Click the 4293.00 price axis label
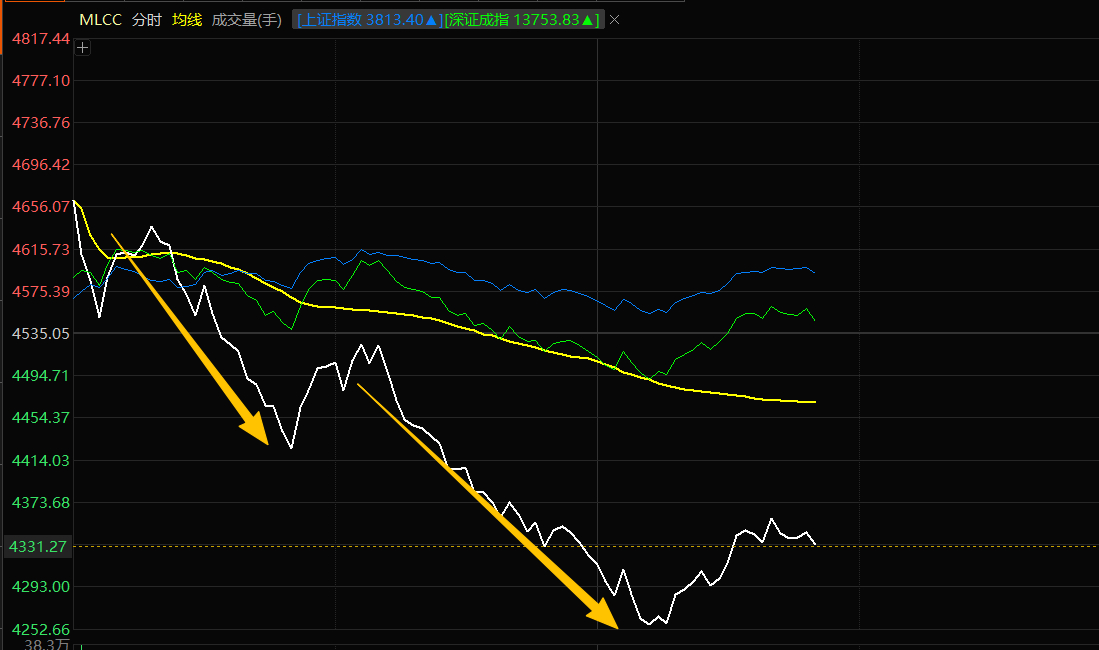The height and width of the screenshot is (650, 1099). (x=41, y=587)
